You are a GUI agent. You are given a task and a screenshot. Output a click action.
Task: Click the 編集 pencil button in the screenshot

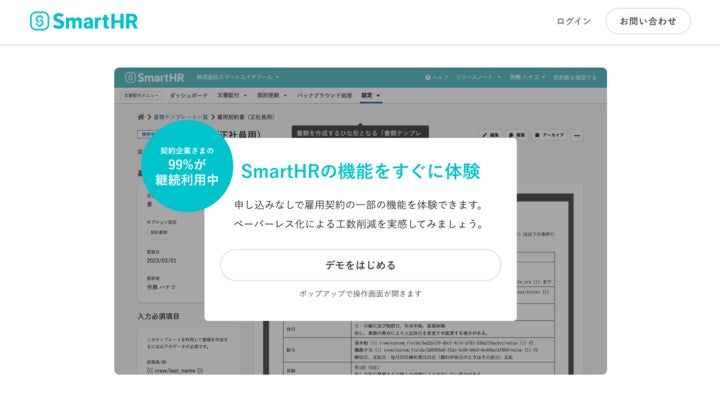pos(490,135)
